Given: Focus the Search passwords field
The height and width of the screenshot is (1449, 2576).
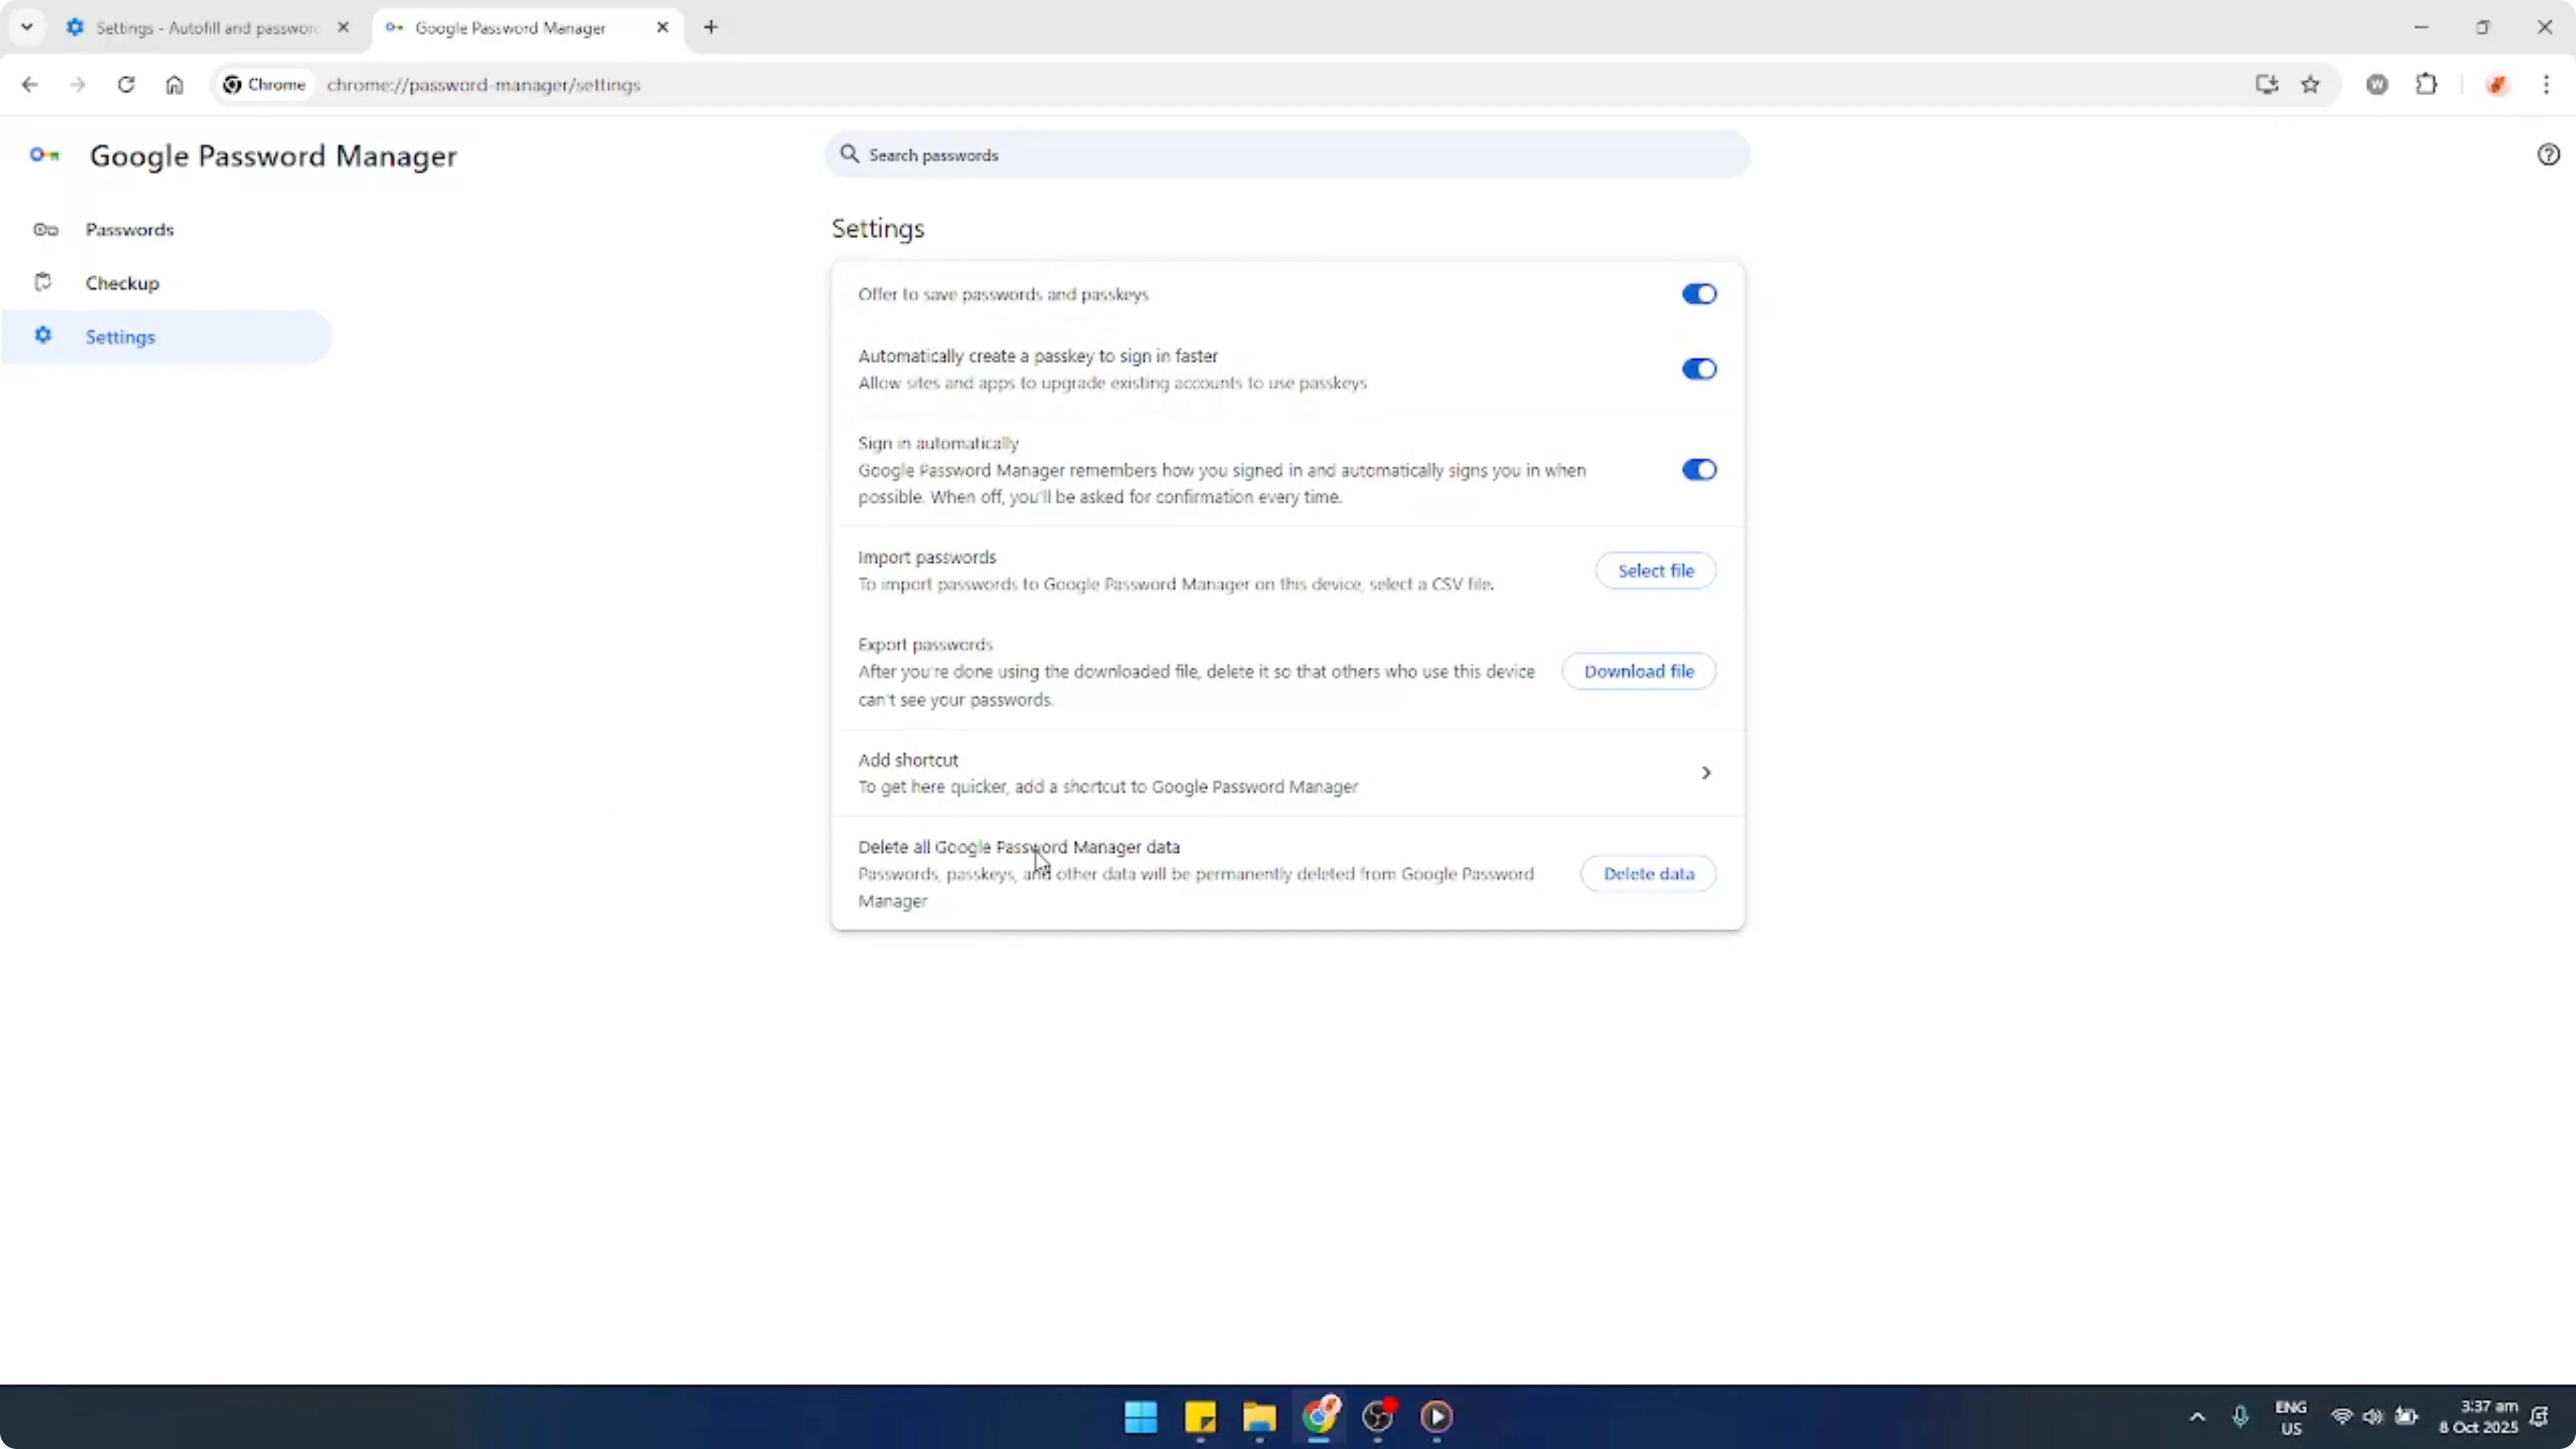Looking at the screenshot, I should pyautogui.click(x=1287, y=155).
